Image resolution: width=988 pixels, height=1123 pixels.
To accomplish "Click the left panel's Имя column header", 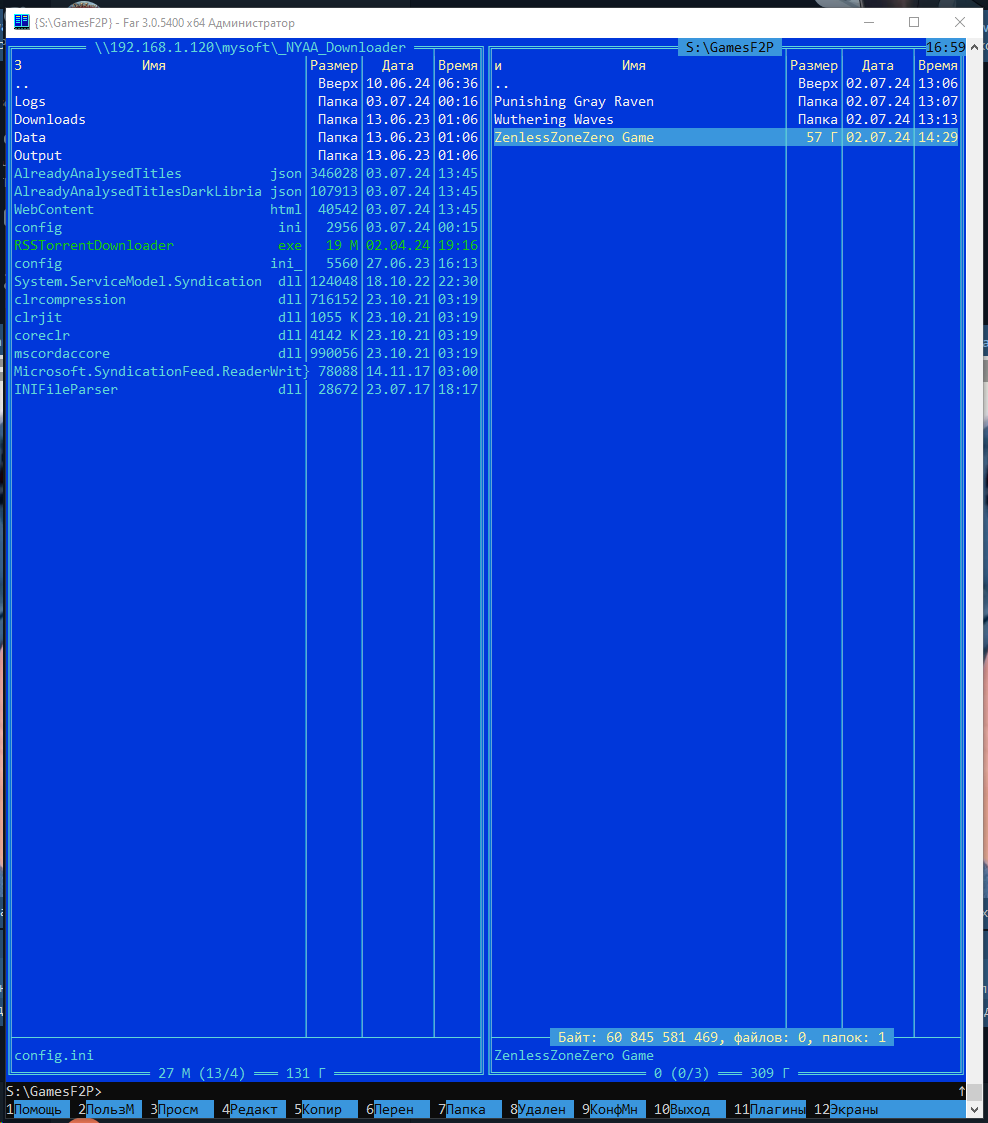I will 154,66.
